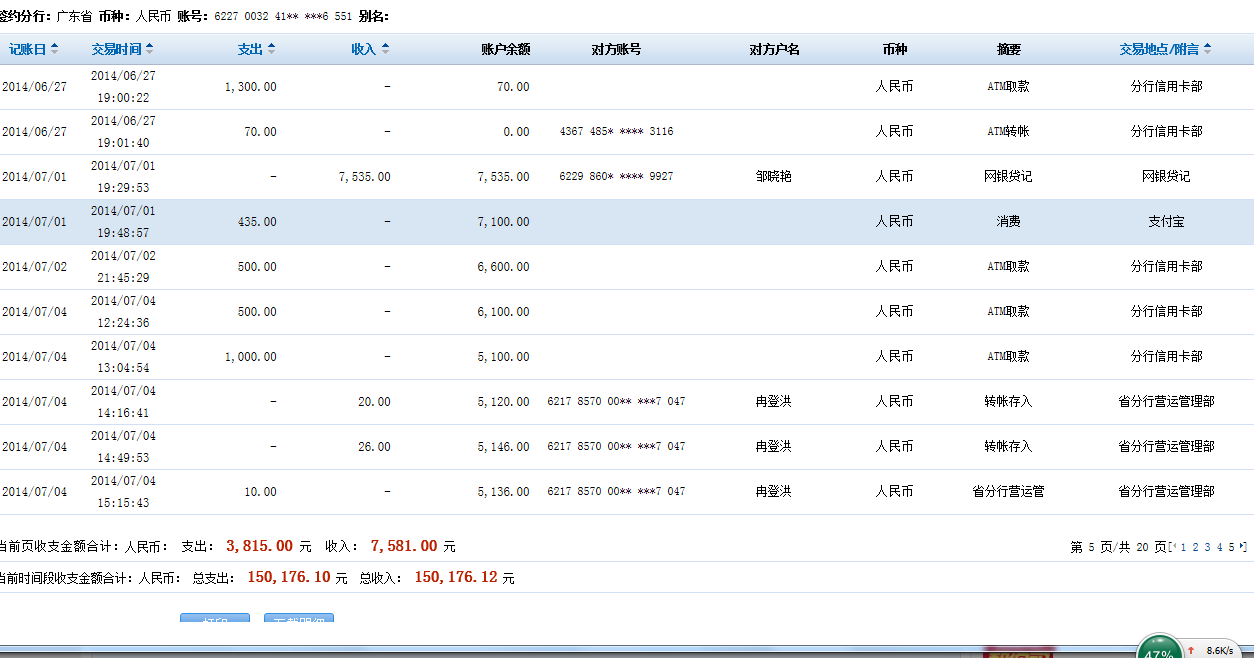Click sort arrows beside 交易地点/附言 header
Viewport: 1254px width, 658px height.
(x=1207, y=49)
